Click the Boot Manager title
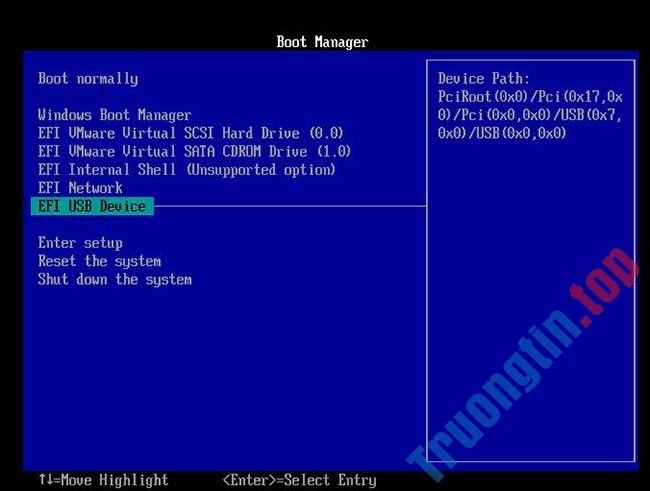Viewport: 650px width, 491px height. point(323,42)
